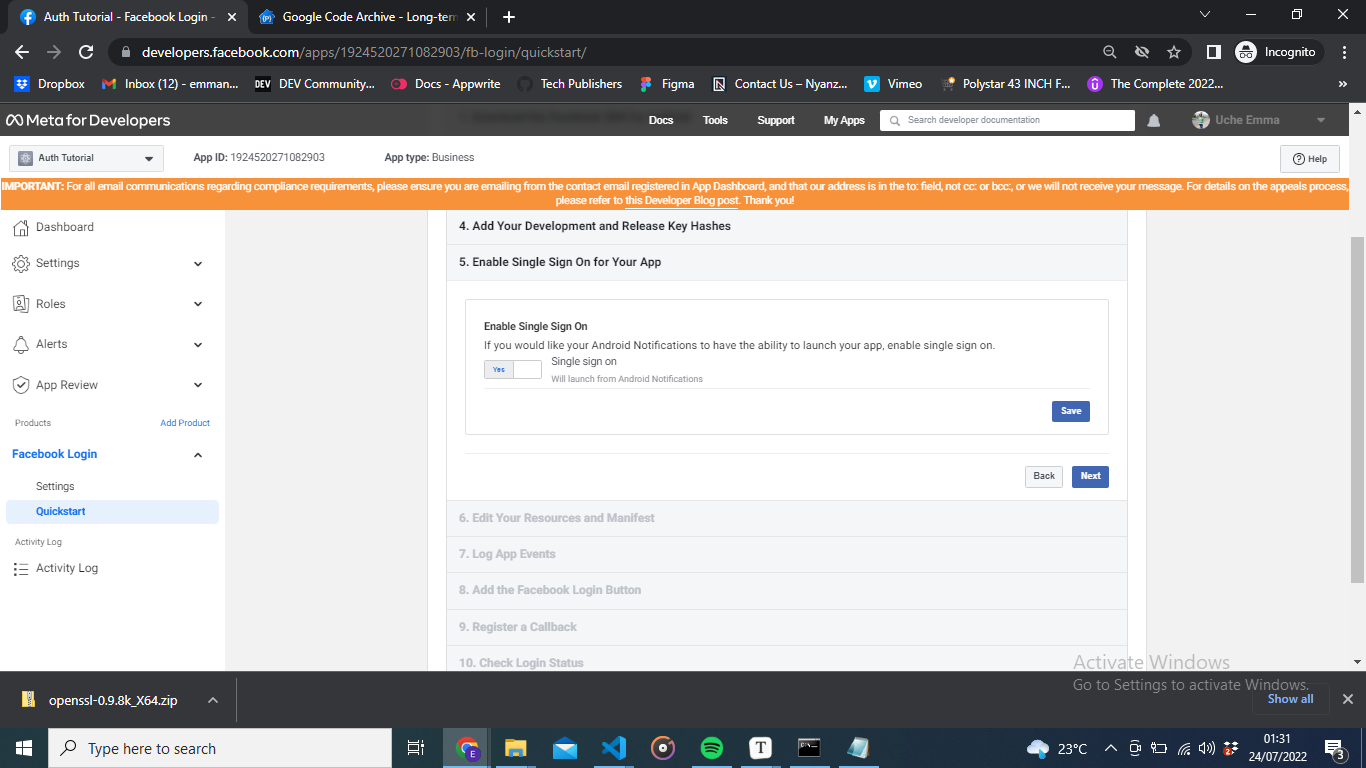Toggle the Single sign on Yes switch
The width and height of the screenshot is (1366, 768).
(x=513, y=370)
